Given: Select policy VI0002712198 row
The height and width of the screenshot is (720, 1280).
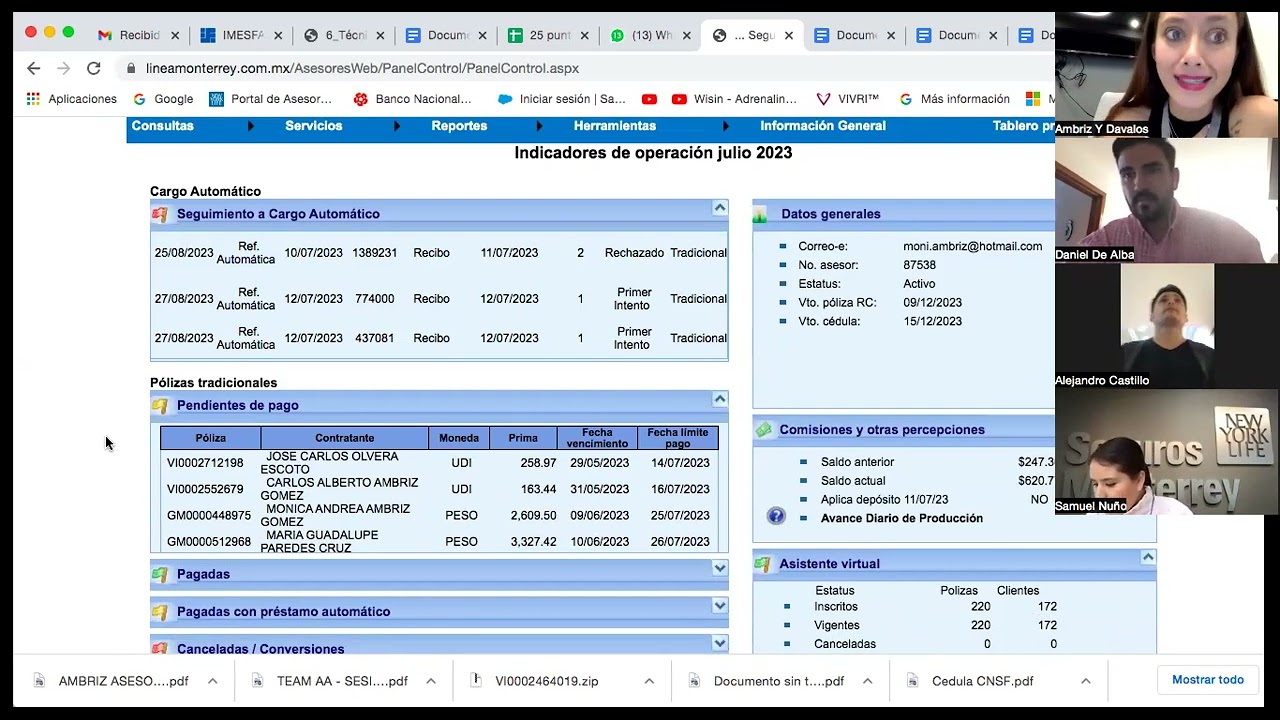Looking at the screenshot, I should [x=439, y=463].
